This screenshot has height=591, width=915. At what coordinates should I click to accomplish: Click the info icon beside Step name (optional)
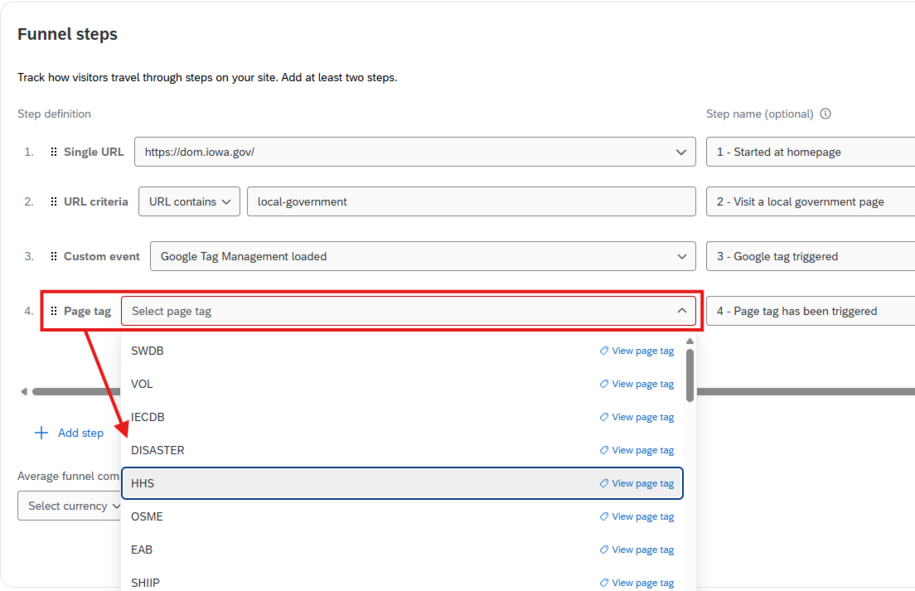click(x=824, y=113)
